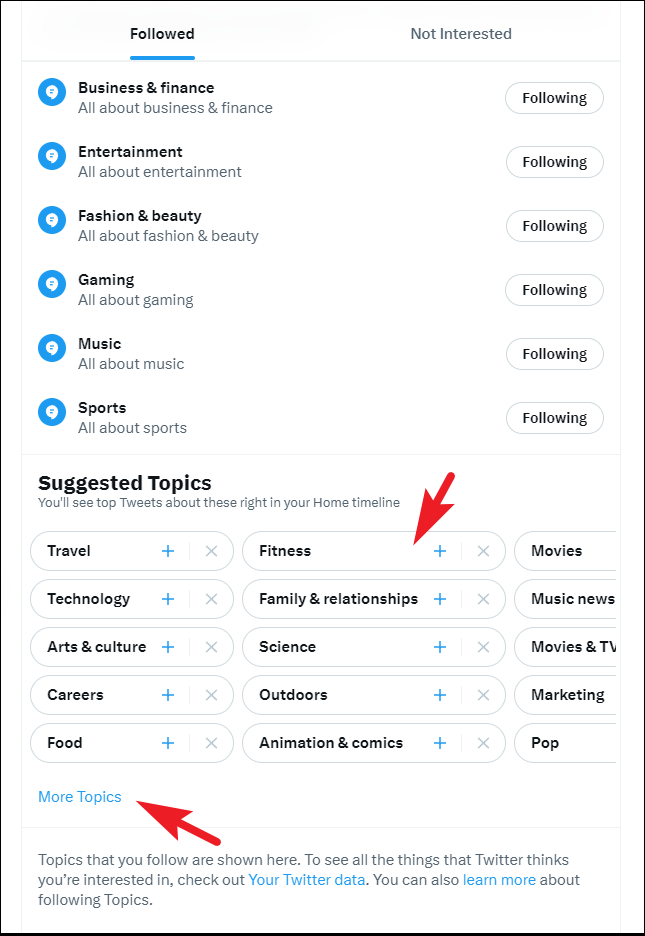Click the Sports topic icon

click(x=52, y=412)
